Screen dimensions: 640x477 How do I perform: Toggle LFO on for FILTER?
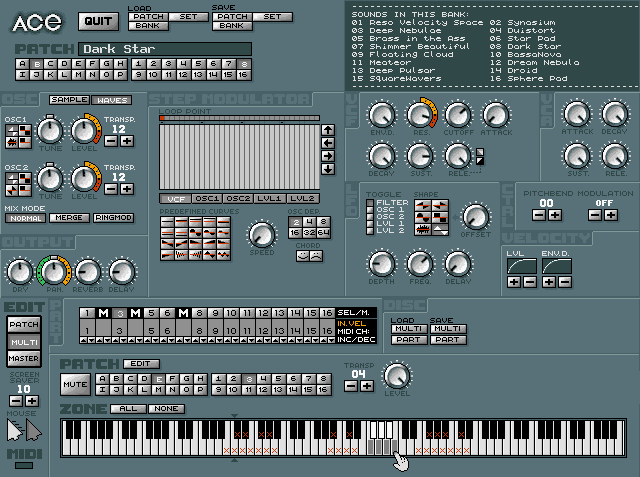point(370,203)
